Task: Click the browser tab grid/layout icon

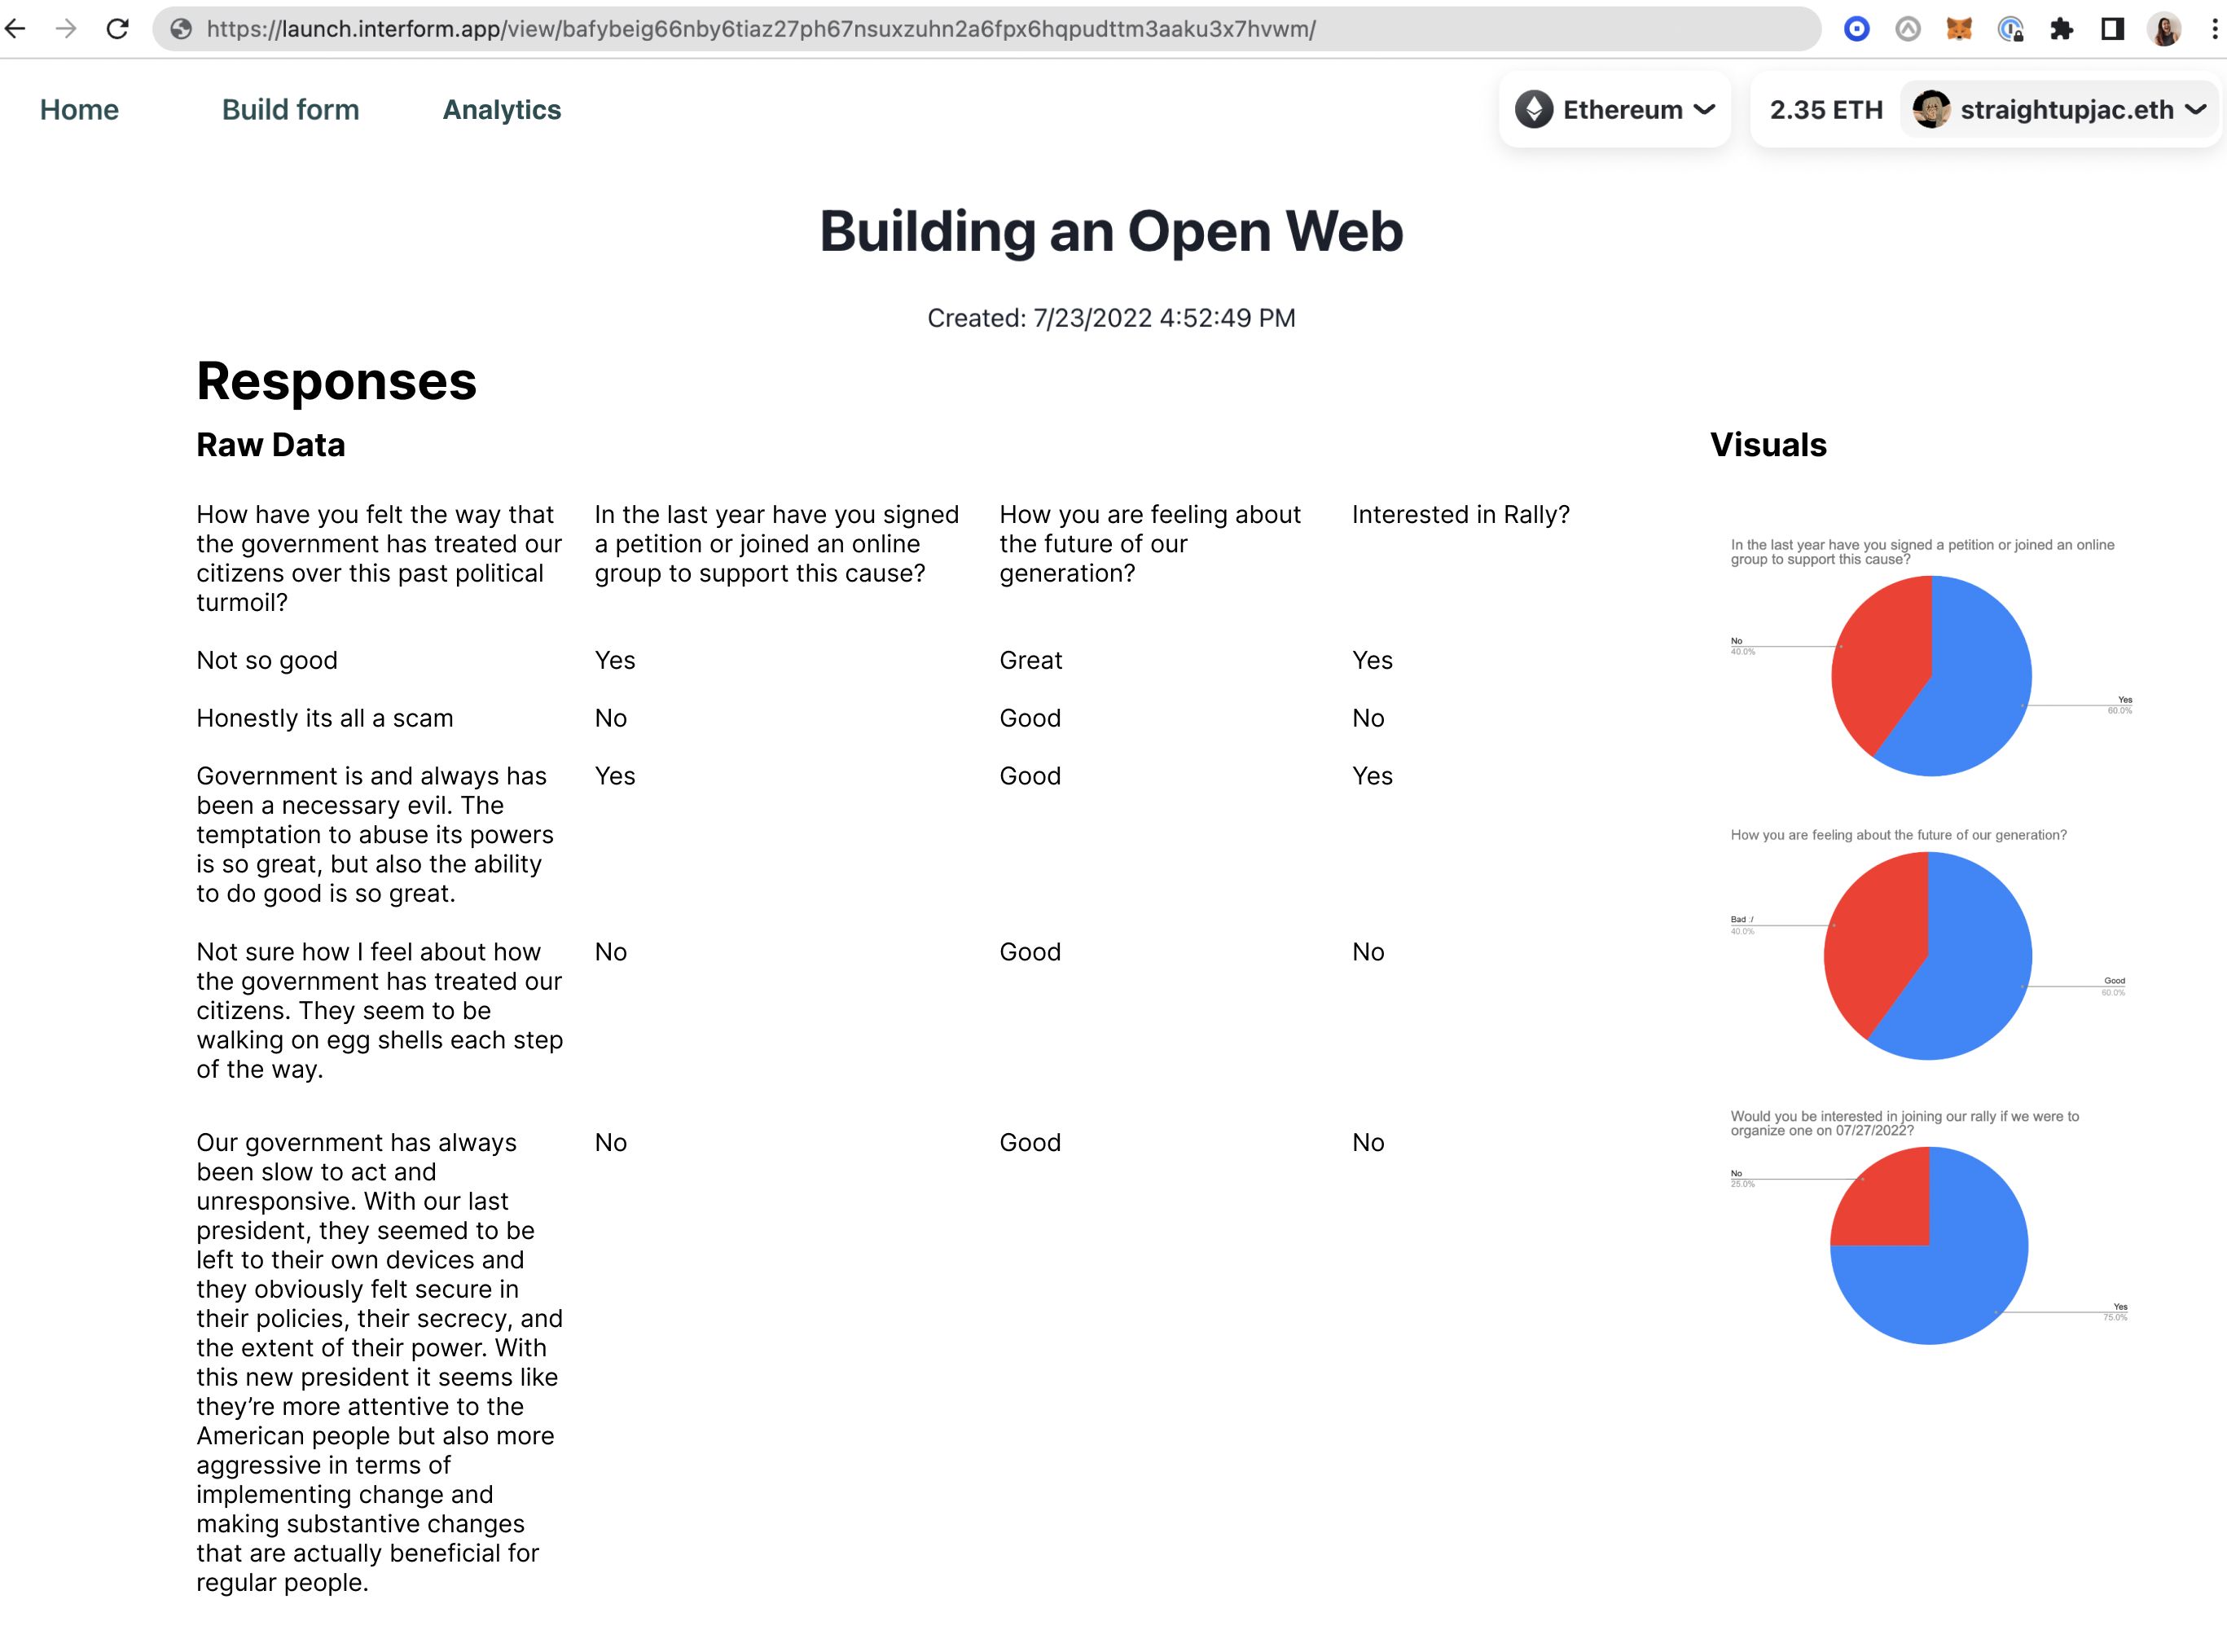Action: 2116,28
